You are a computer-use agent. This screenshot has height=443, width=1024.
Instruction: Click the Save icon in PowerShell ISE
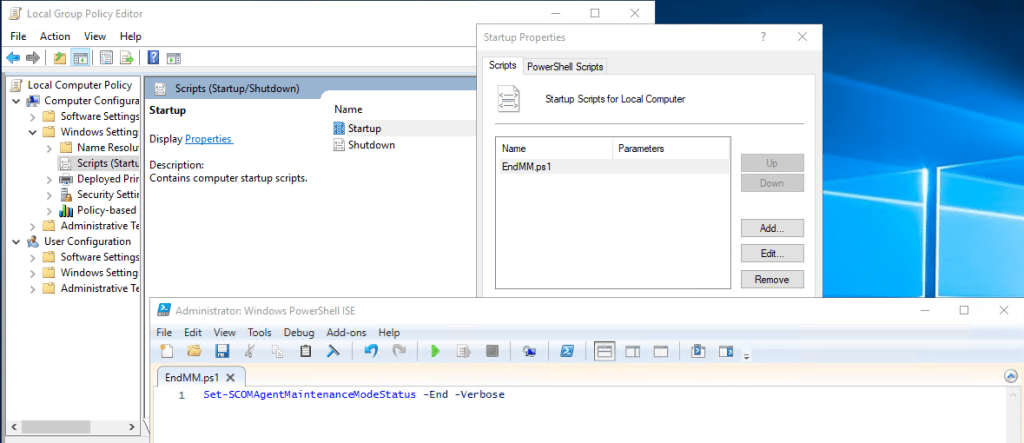[222, 351]
